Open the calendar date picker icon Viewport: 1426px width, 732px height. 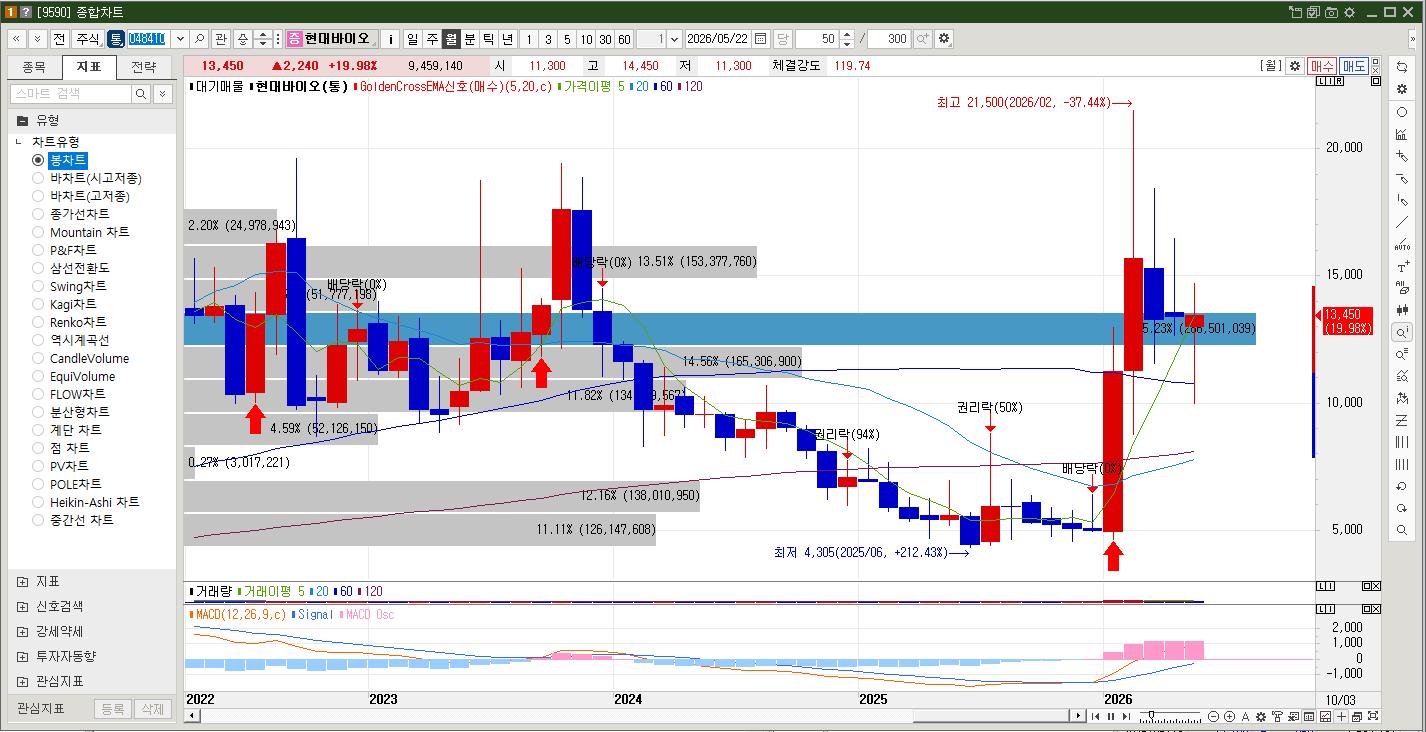click(x=761, y=39)
